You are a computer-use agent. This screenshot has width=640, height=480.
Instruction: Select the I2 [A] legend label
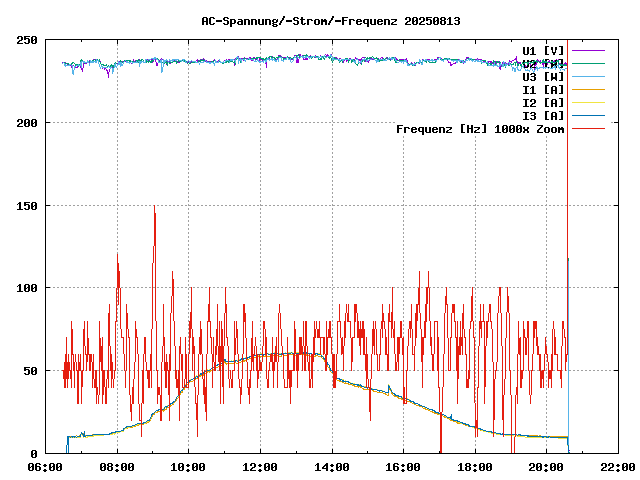coord(543,103)
